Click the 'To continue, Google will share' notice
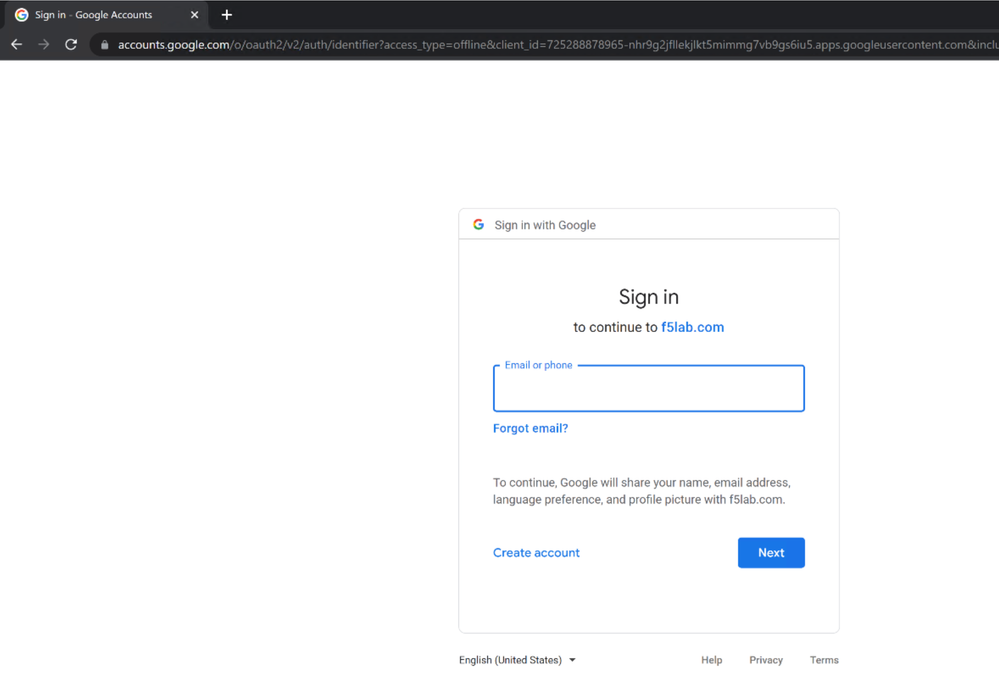This screenshot has height=687, width=999. click(642, 491)
